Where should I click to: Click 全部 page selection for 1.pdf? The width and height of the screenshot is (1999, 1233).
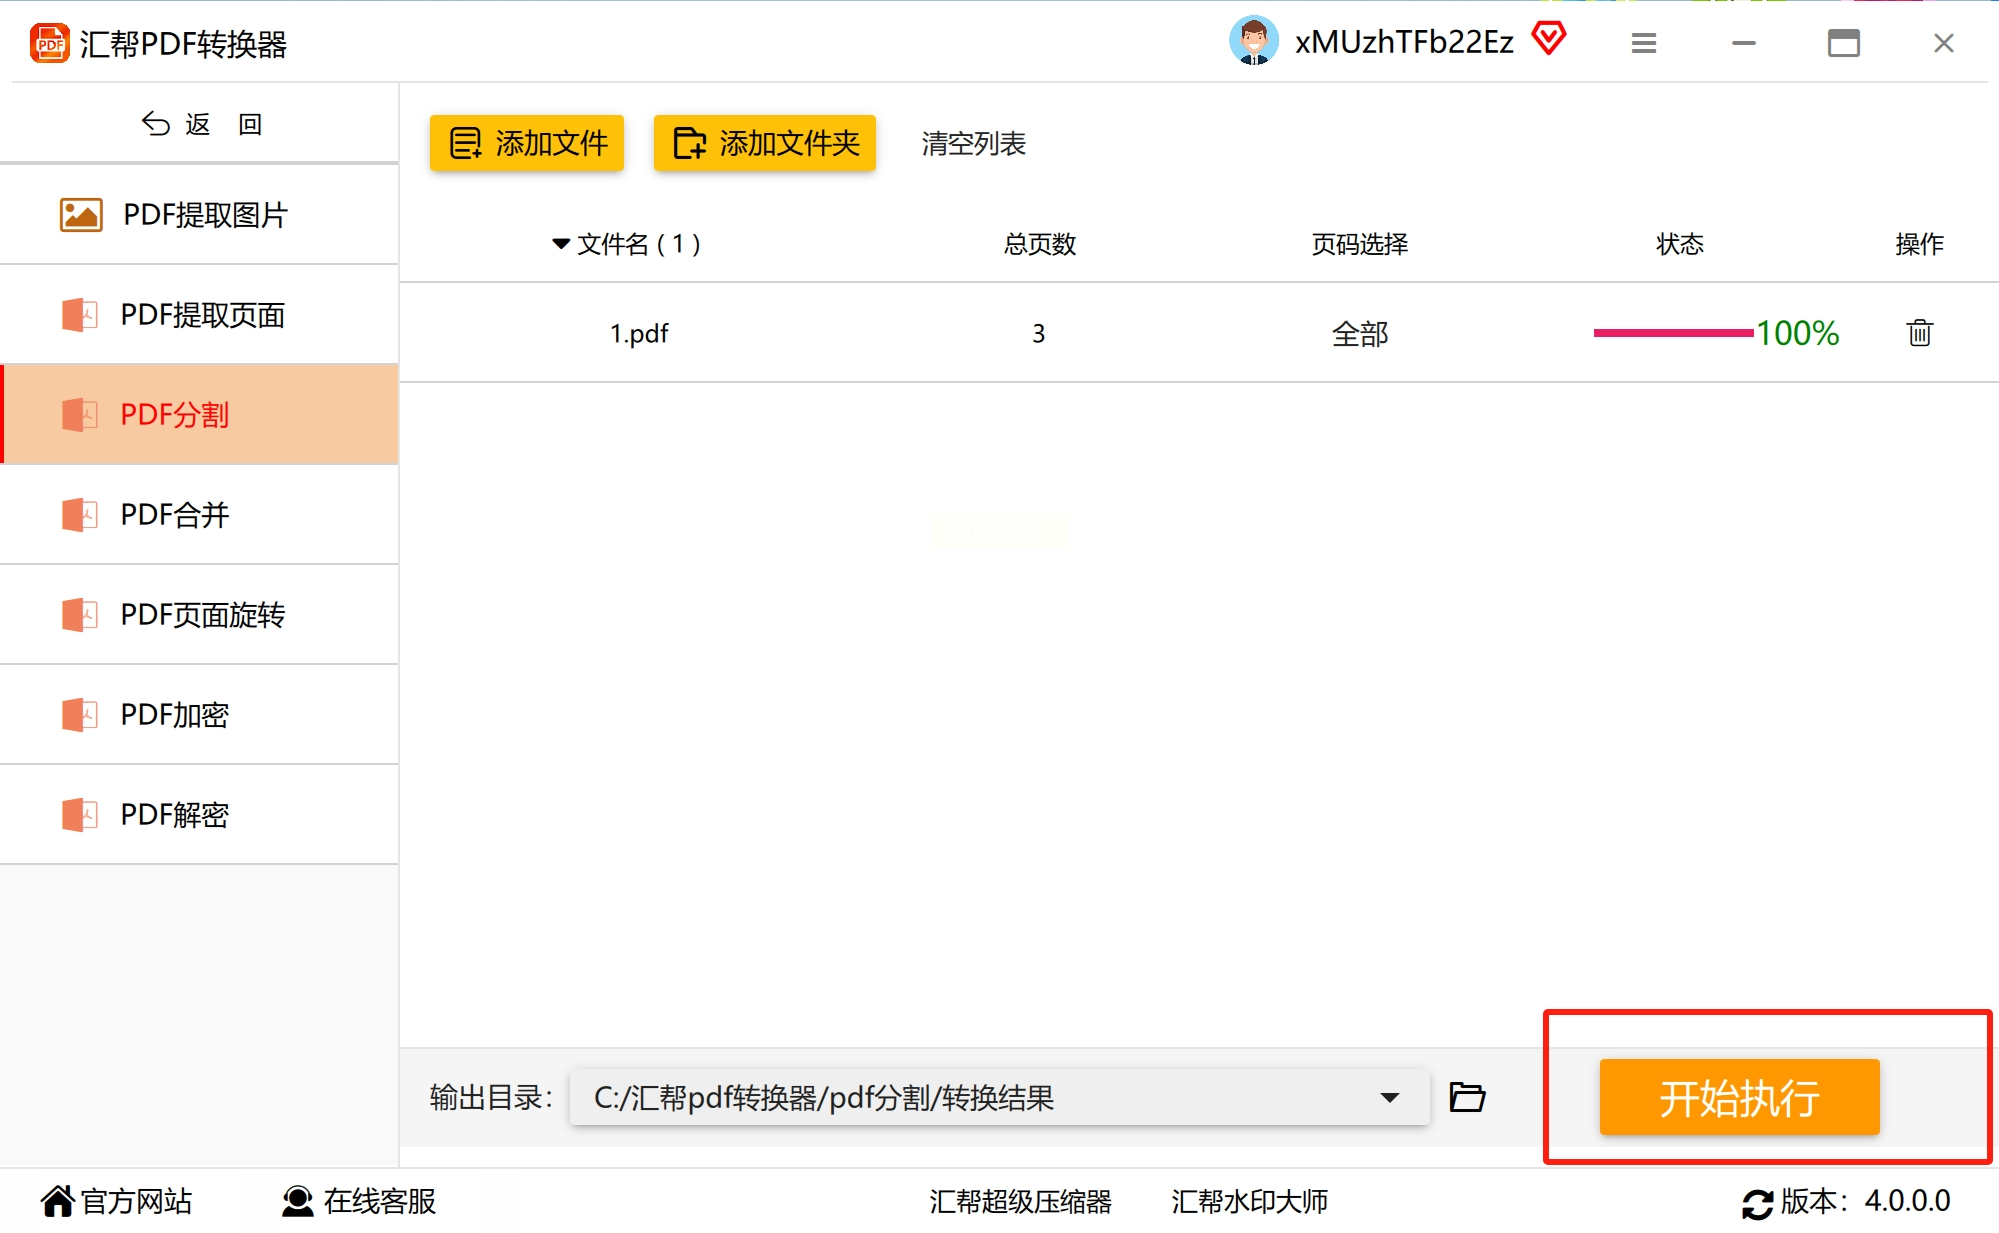1359,333
